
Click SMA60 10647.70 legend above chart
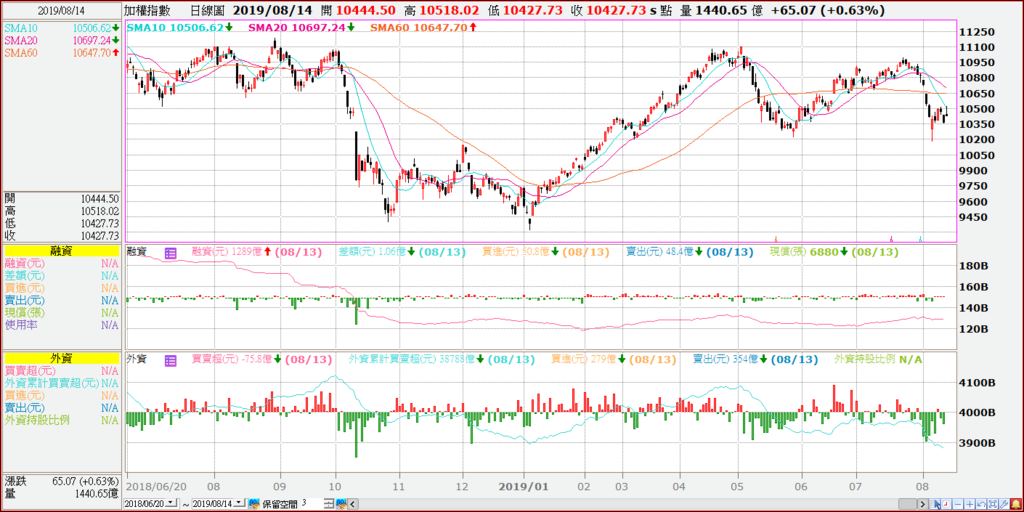[x=423, y=27]
